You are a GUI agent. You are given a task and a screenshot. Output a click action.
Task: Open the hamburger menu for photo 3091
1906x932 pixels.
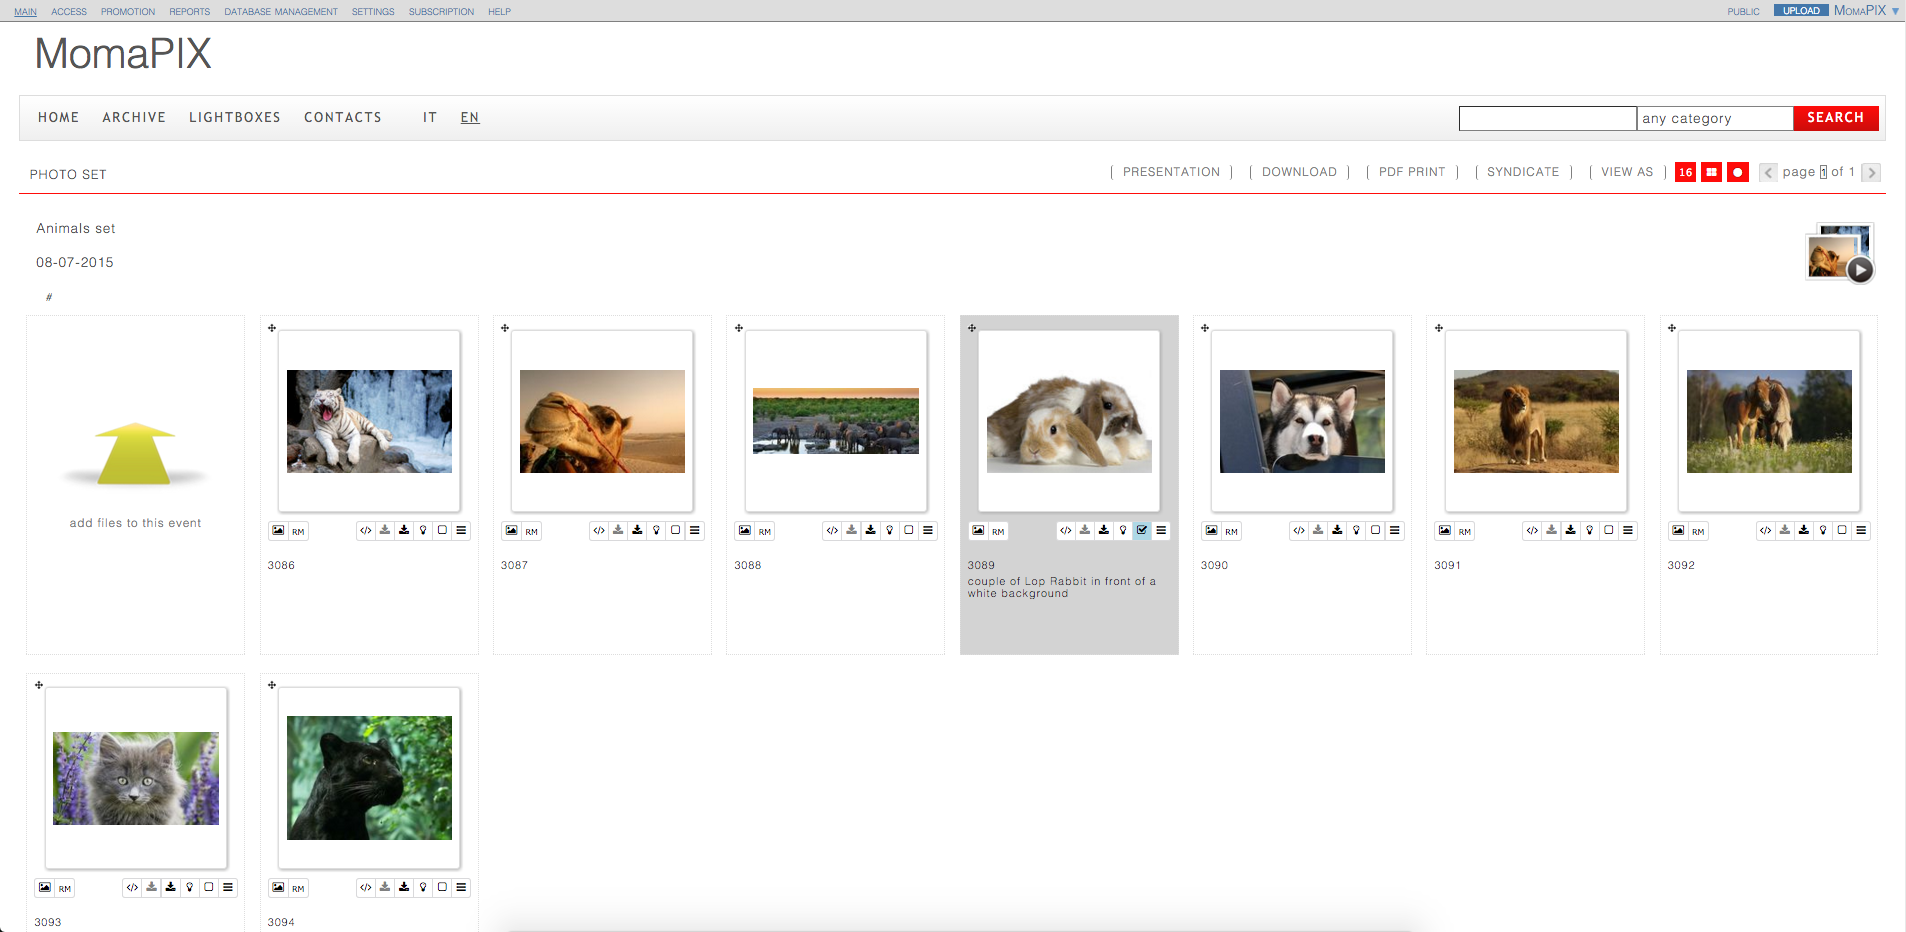tap(1628, 531)
